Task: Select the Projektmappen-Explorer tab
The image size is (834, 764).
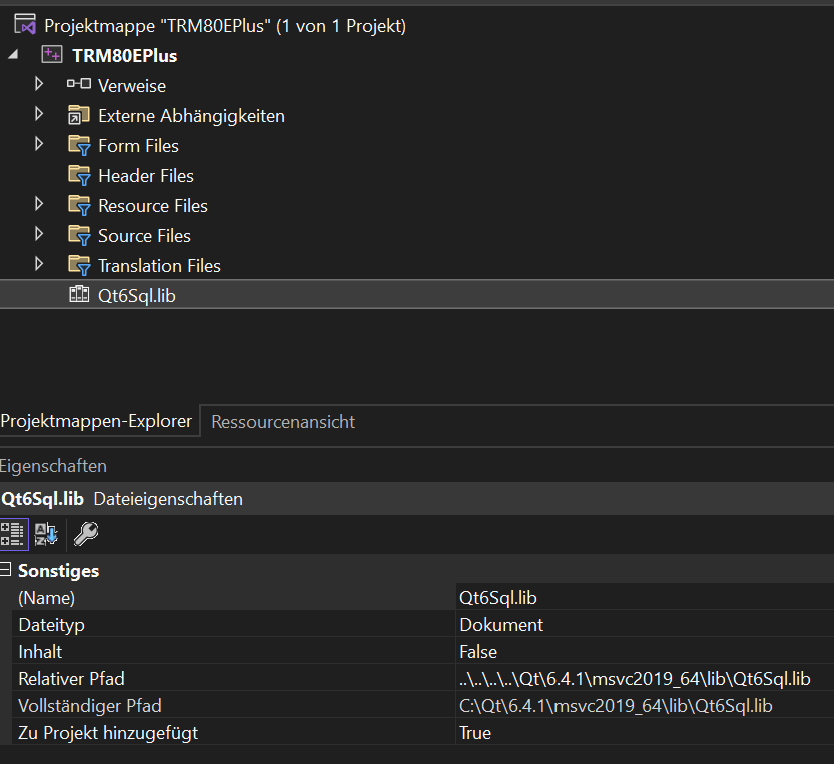Action: [x=97, y=421]
